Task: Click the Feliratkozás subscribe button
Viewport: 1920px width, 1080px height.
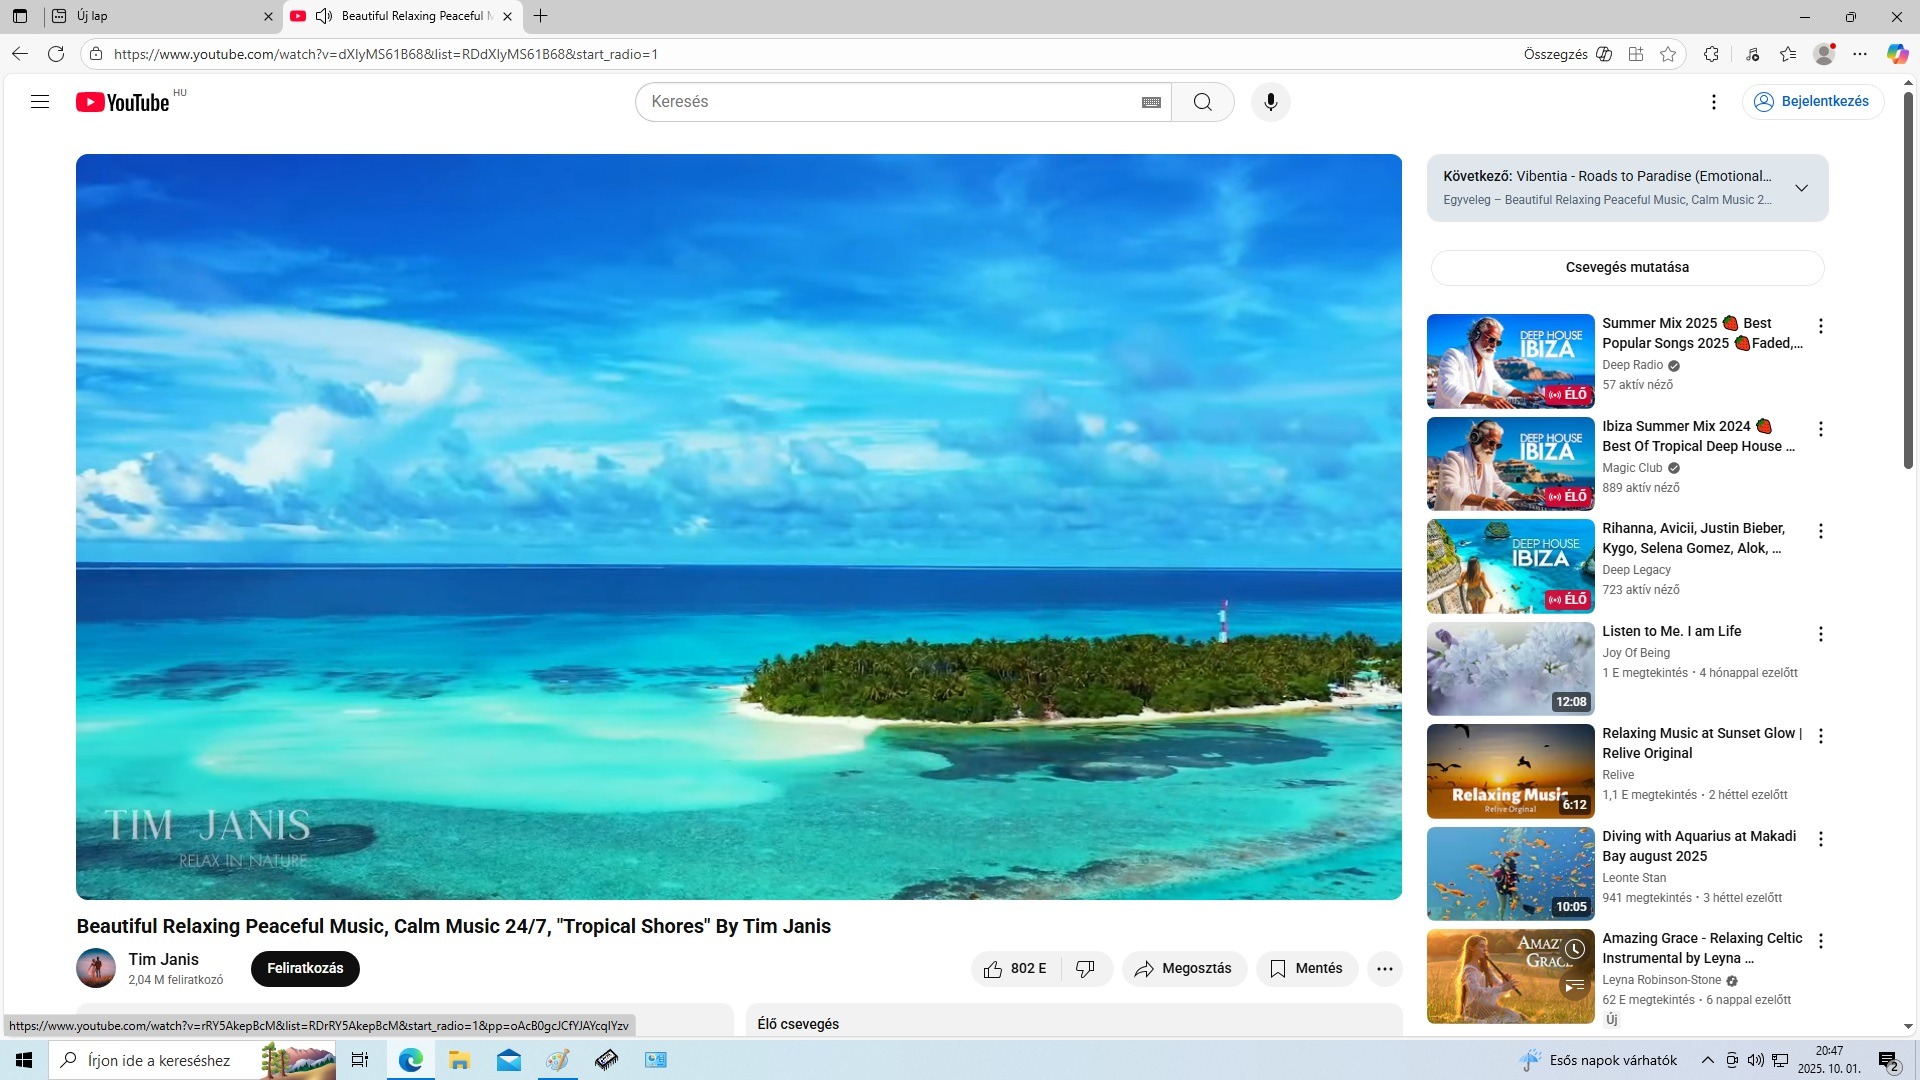Action: (305, 968)
